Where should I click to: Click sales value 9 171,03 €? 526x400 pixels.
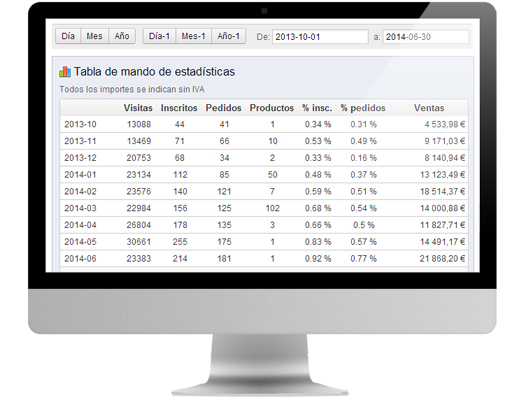[445, 141]
